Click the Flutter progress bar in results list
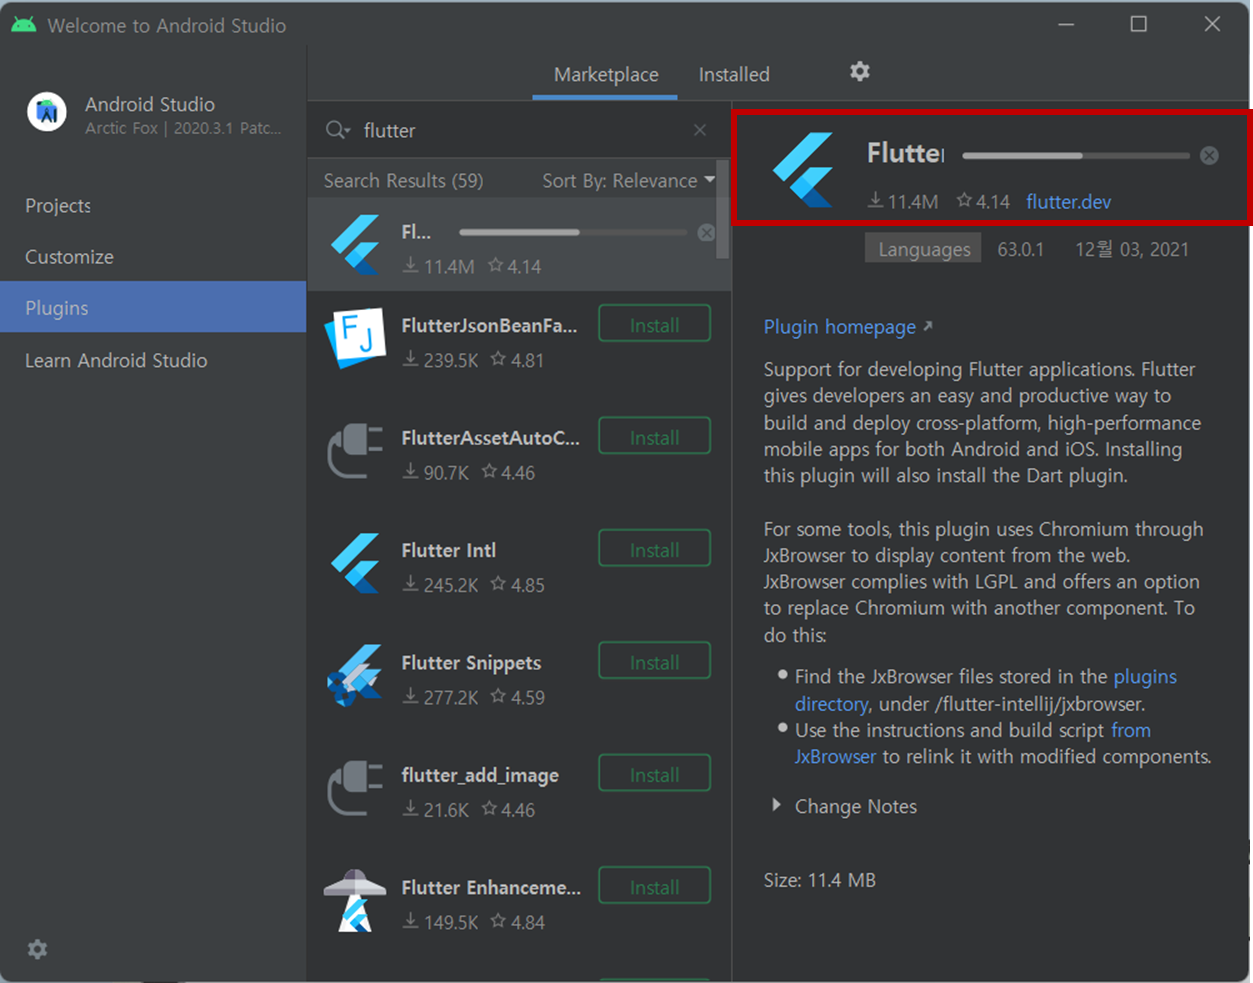 point(573,232)
